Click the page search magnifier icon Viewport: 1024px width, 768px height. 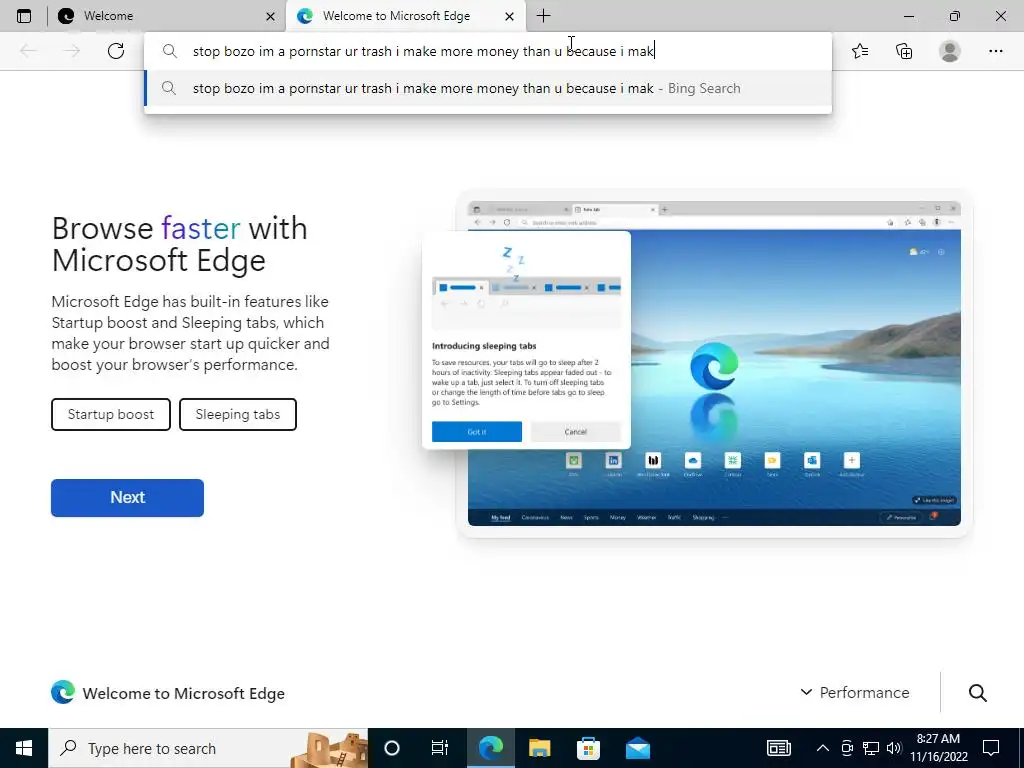coord(978,693)
